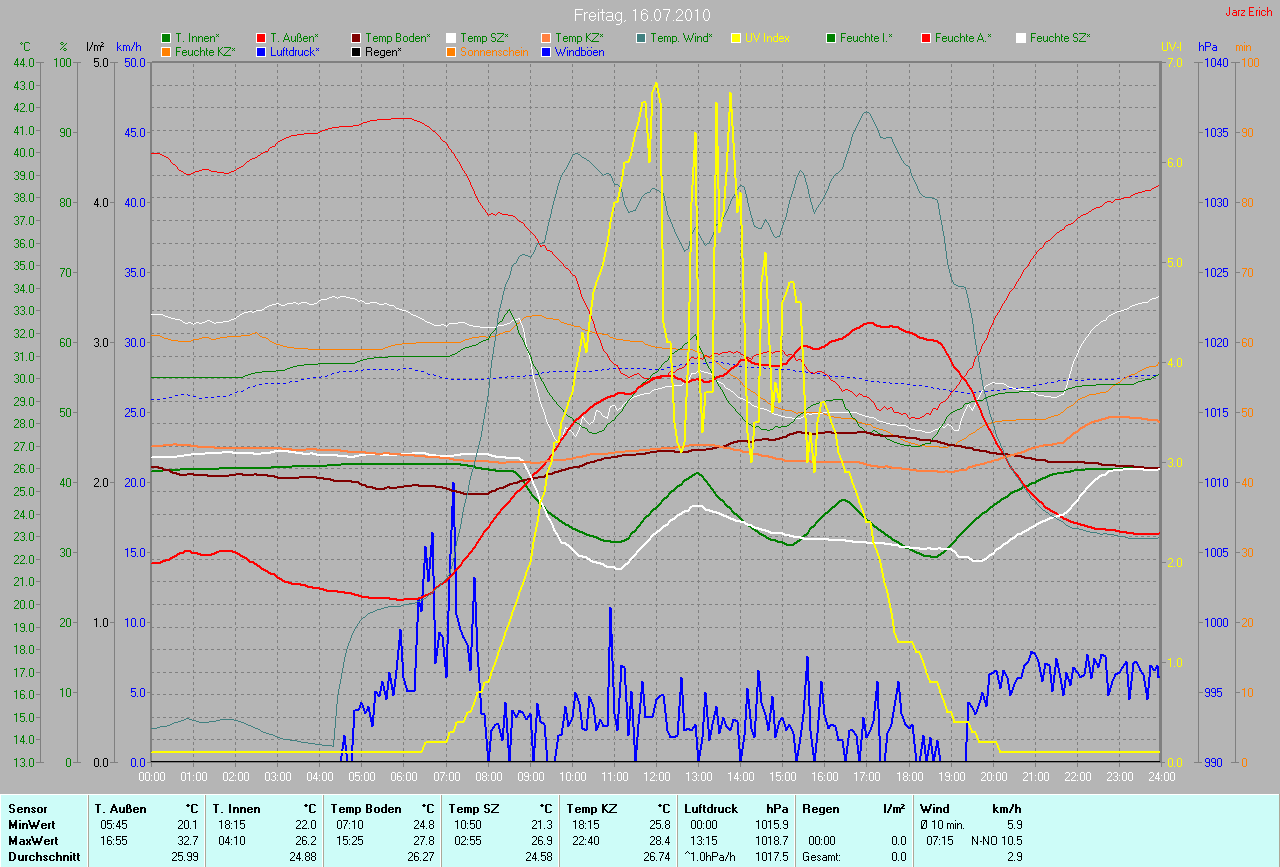
Task: Select the 'Temp Boden*' legend label
Action: (x=398, y=38)
